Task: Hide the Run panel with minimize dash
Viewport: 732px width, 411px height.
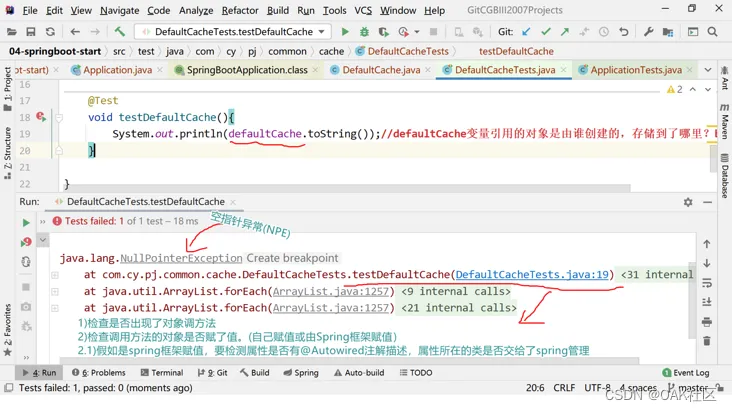Action: [x=707, y=202]
